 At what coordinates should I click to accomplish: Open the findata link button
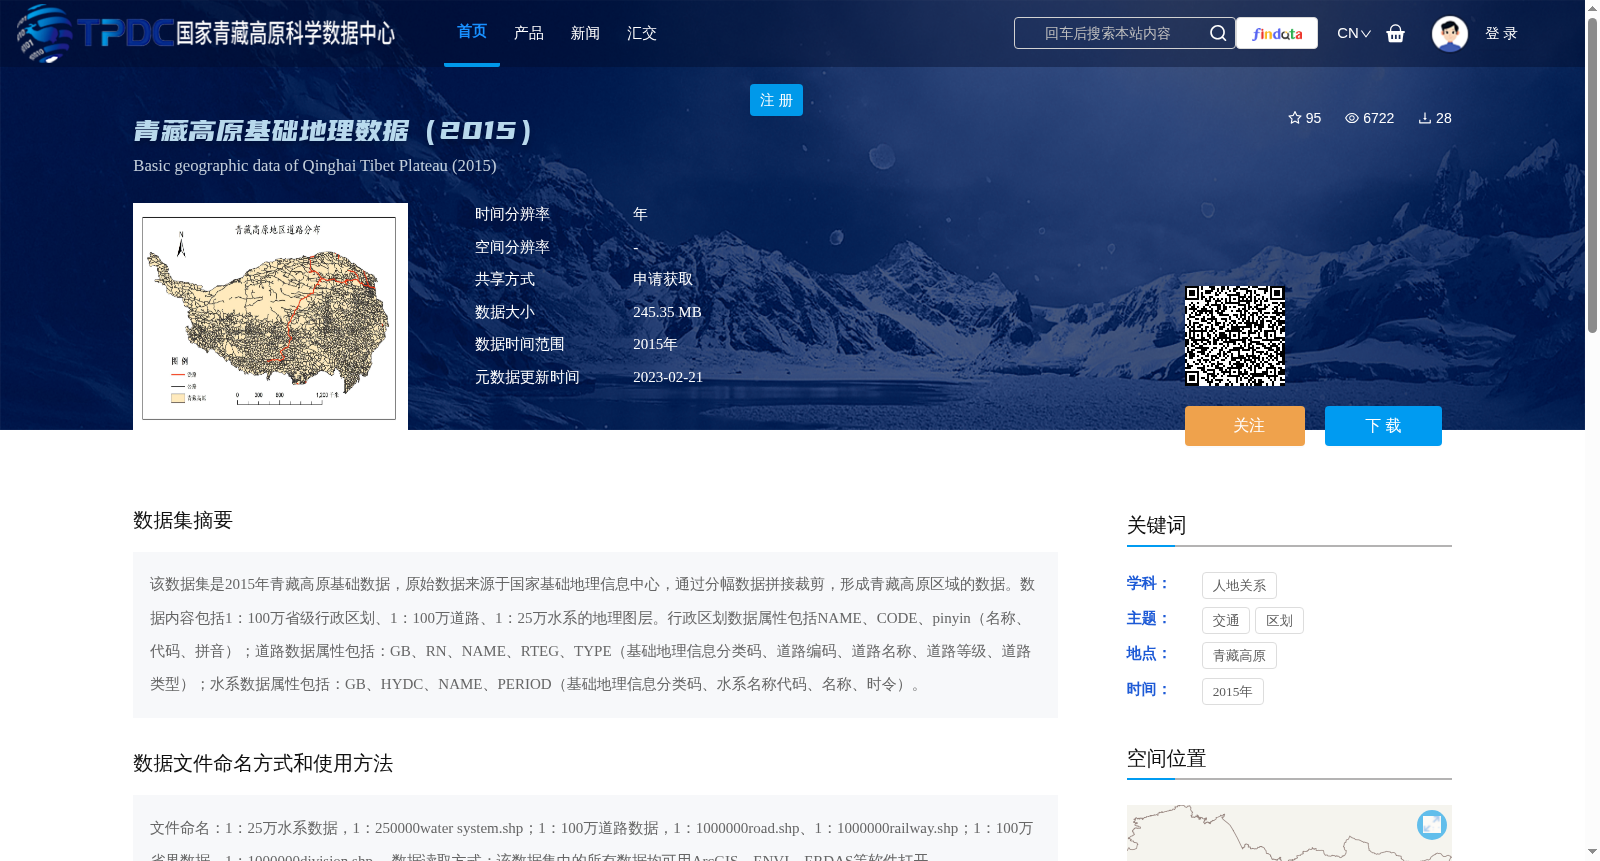(x=1277, y=33)
